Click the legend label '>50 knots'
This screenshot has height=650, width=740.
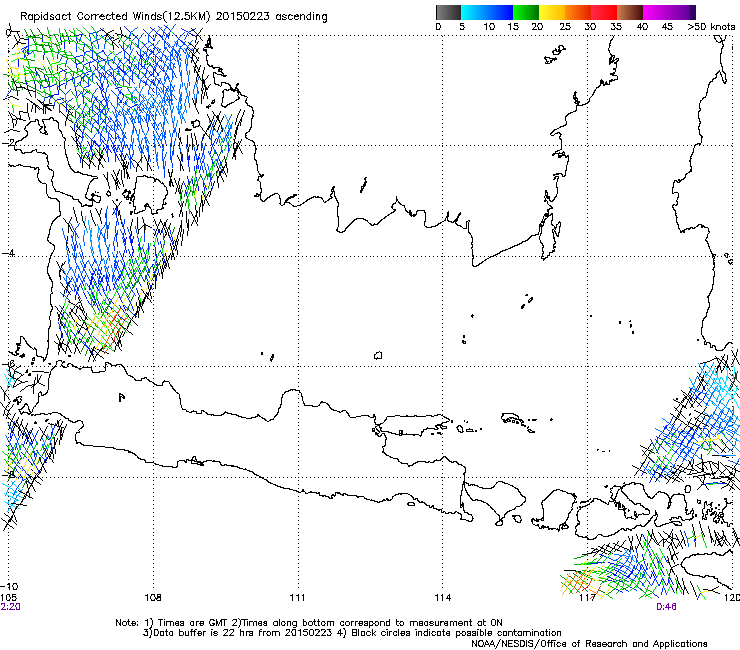[x=711, y=27]
